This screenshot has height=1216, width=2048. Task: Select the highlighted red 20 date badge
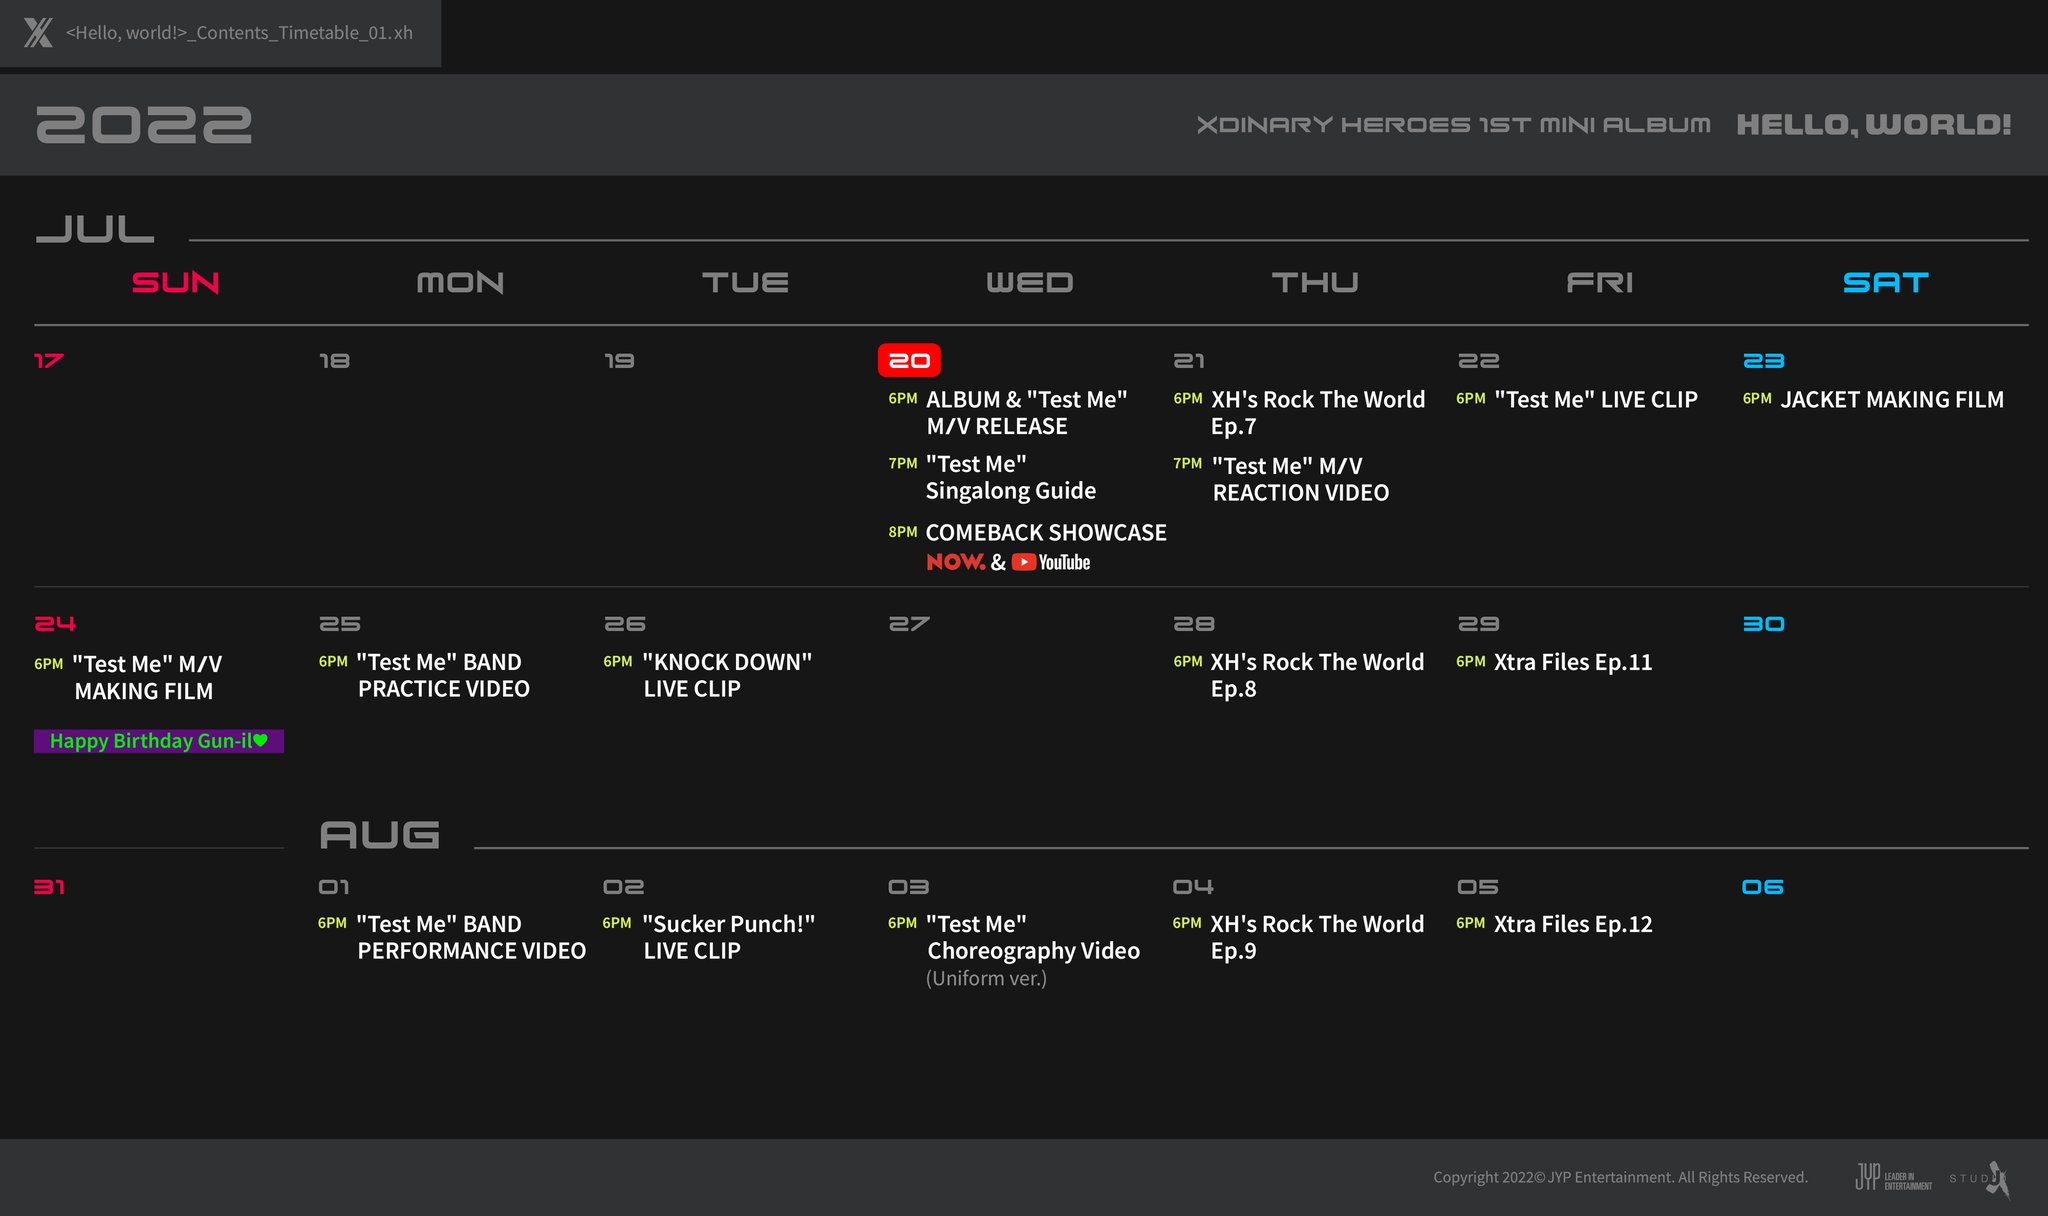909,361
